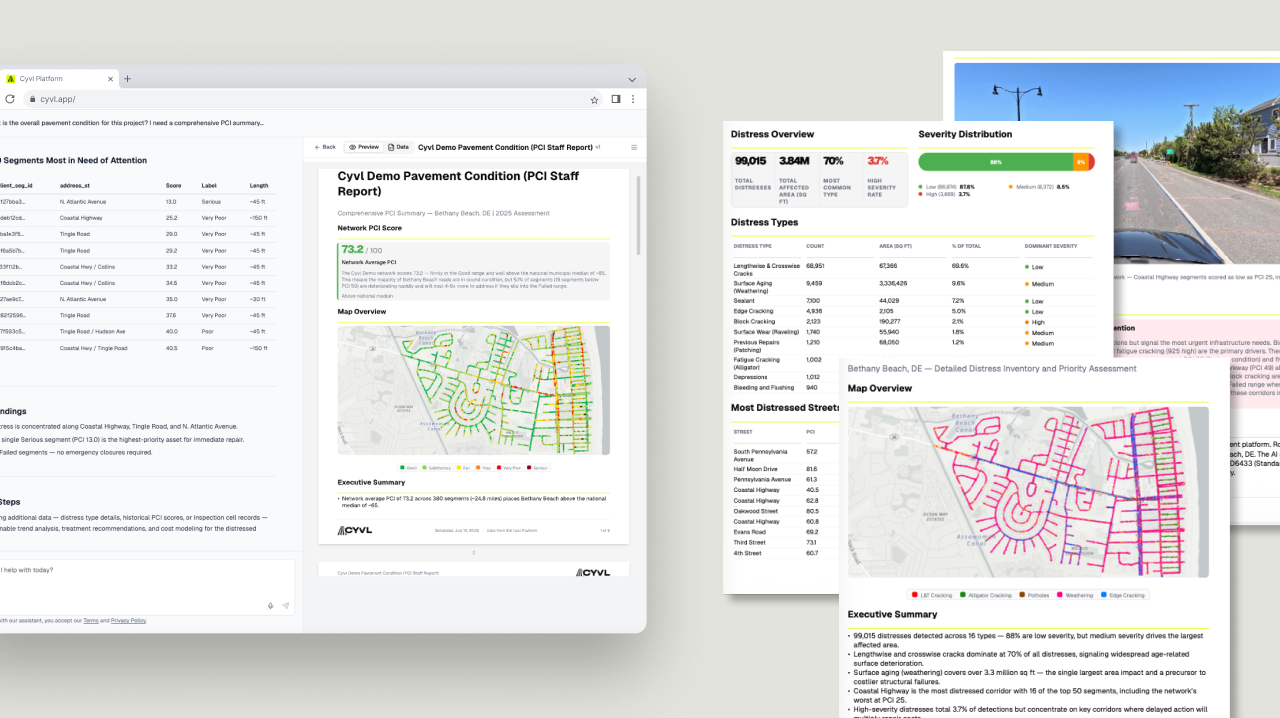Click the Score column header
Image resolution: width=1280 pixels, height=718 pixels.
pos(173,185)
